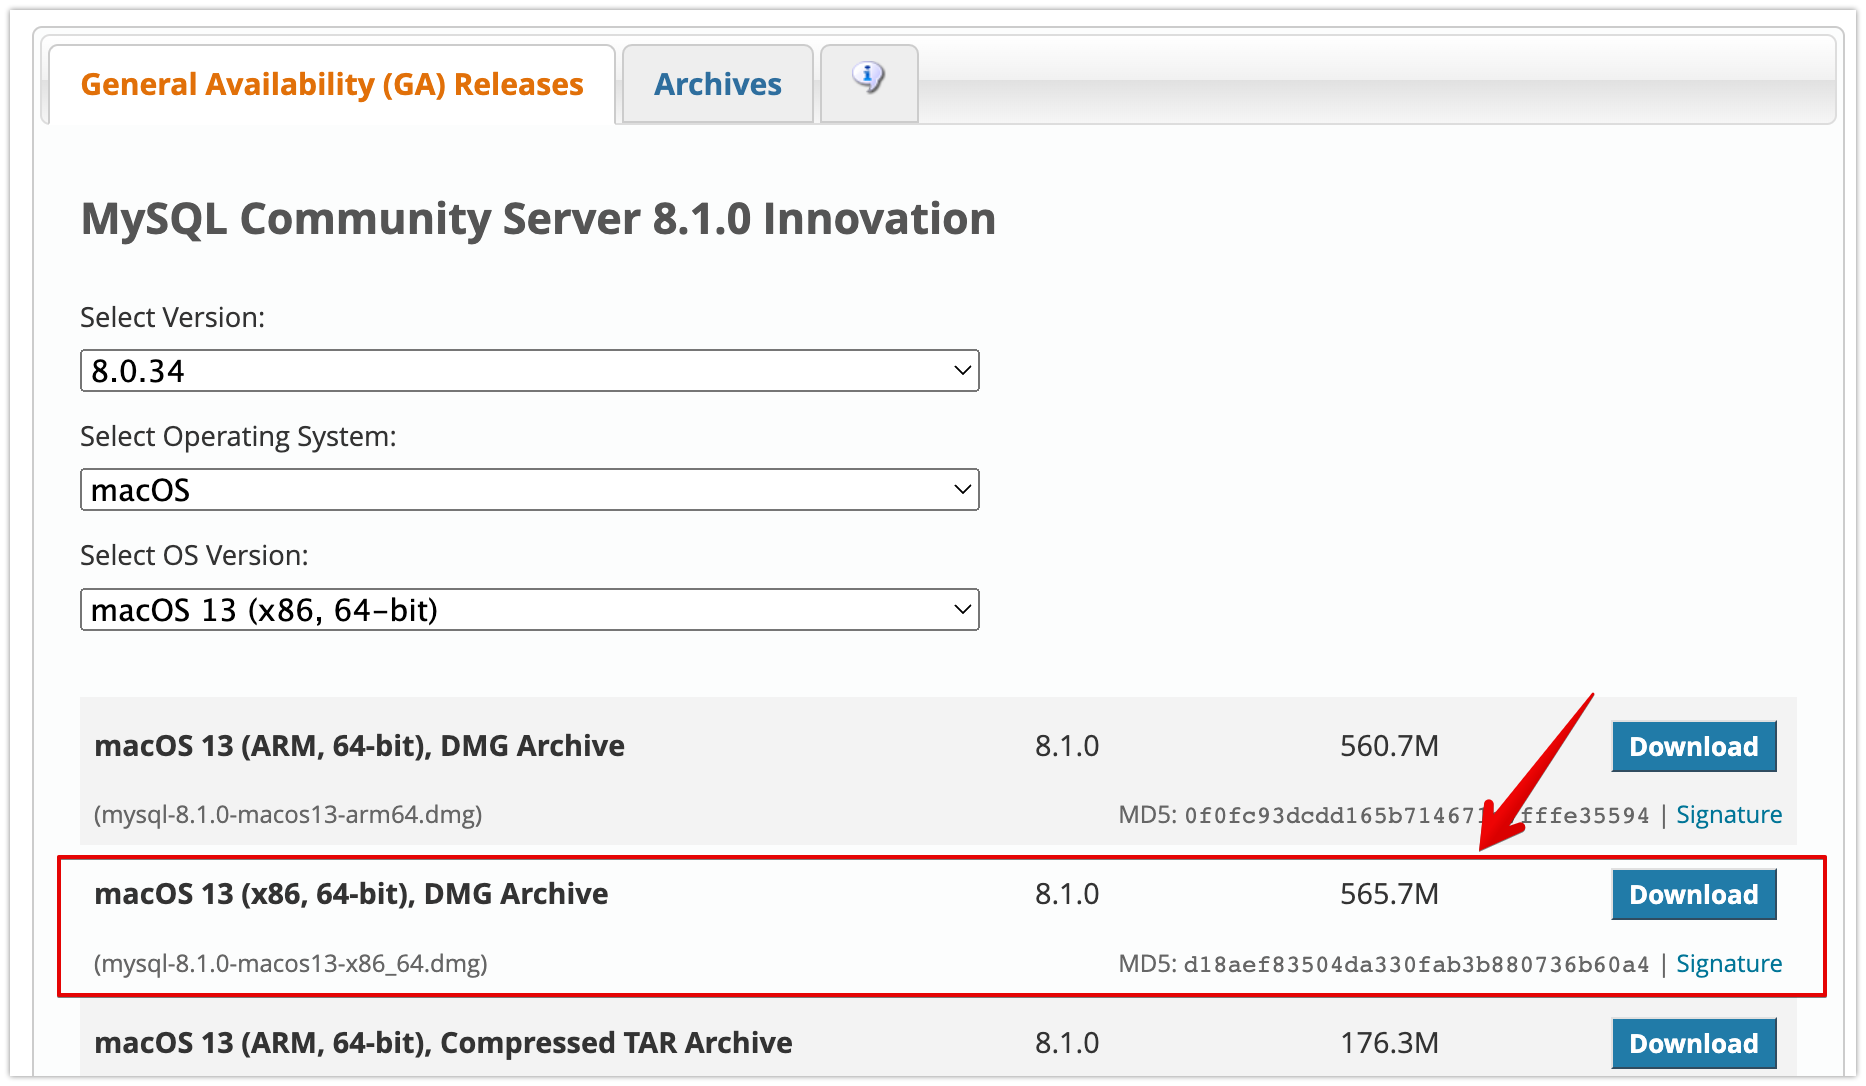
Task: Download the ARM Compressed TAR Archive
Action: click(1693, 1043)
